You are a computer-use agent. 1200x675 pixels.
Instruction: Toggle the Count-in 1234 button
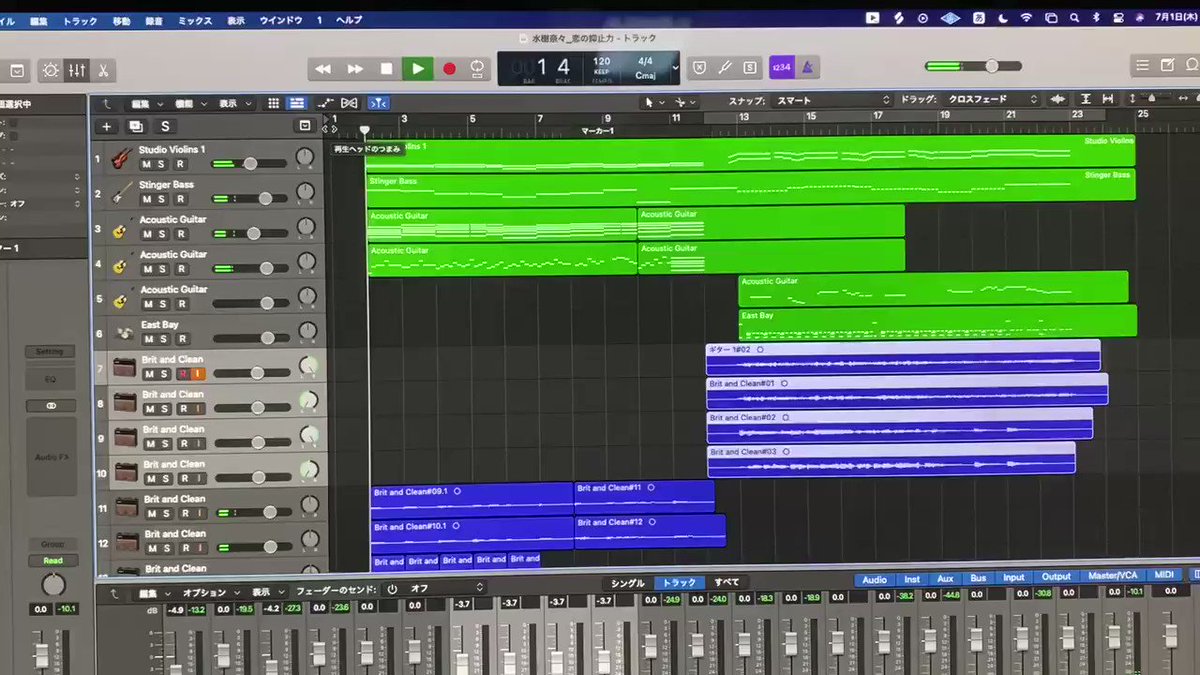(781, 67)
